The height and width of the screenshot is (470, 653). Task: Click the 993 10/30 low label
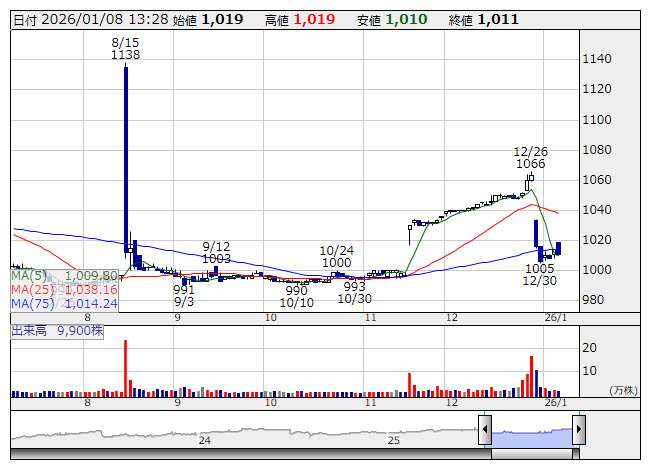tap(354, 293)
